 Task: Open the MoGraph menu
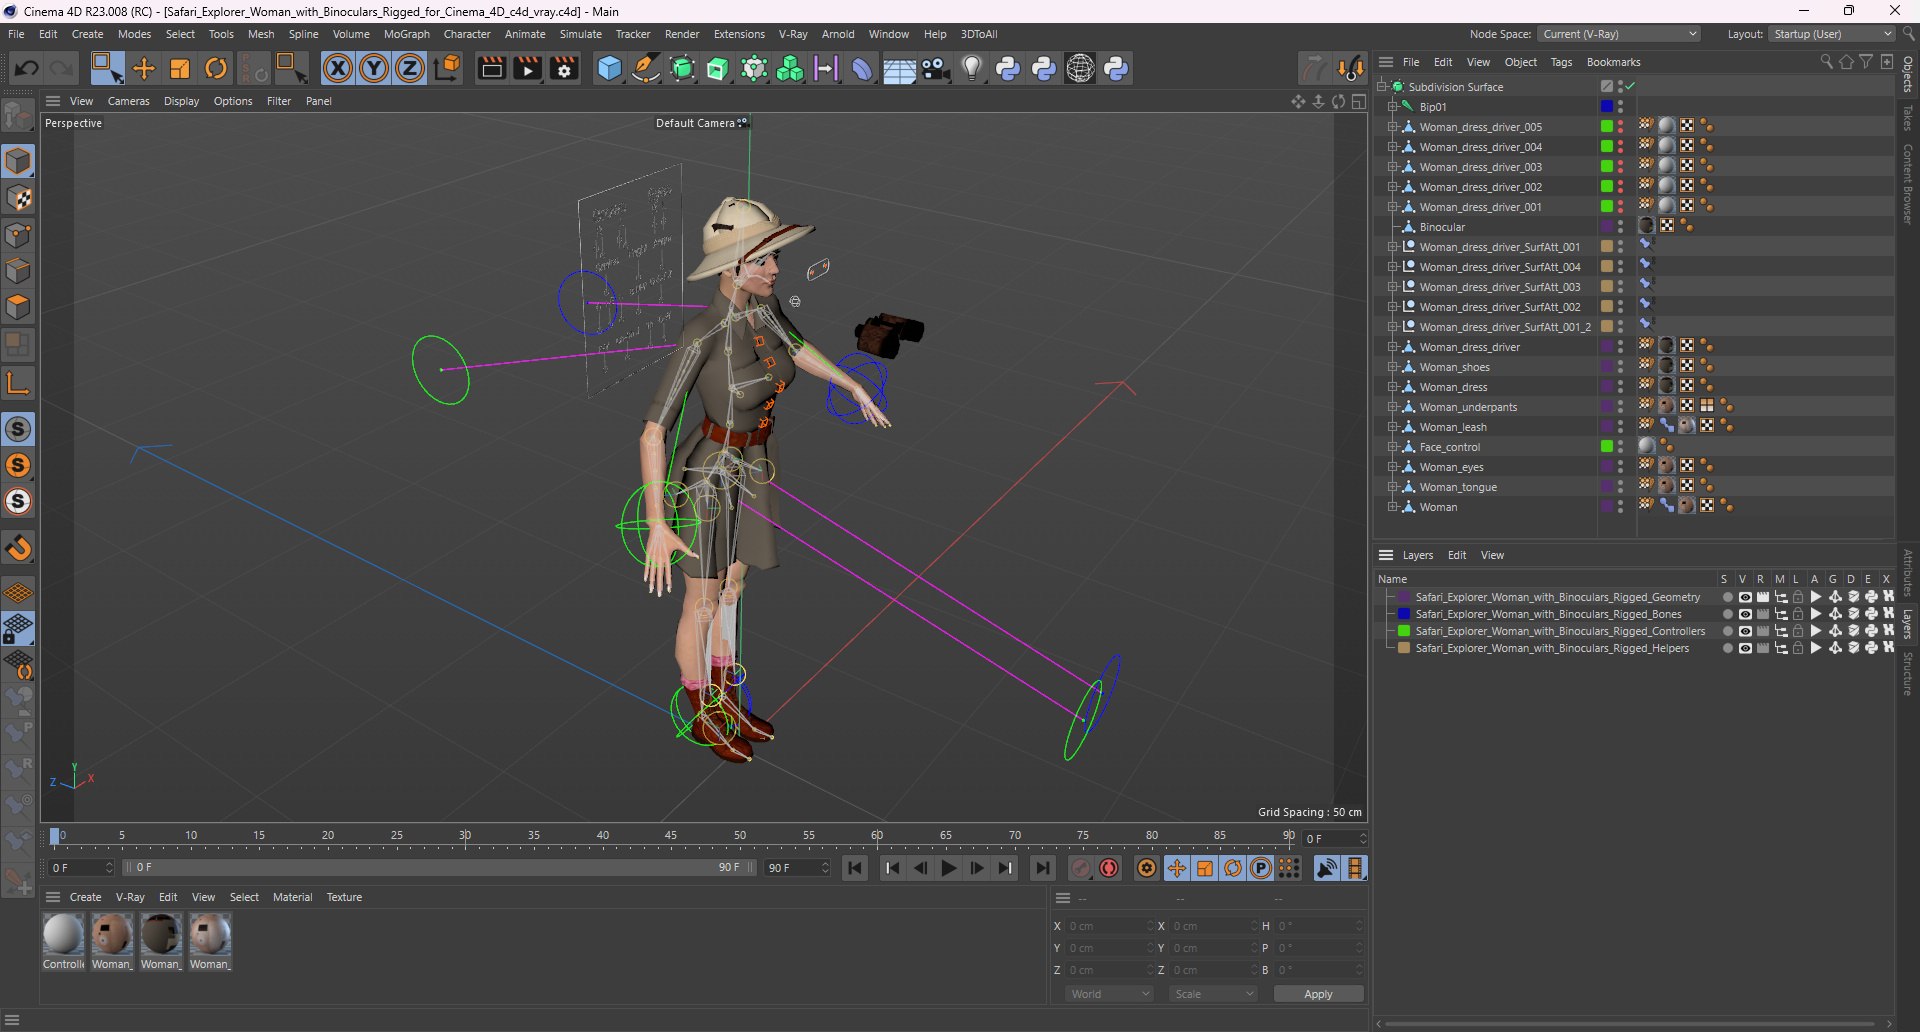(x=407, y=34)
